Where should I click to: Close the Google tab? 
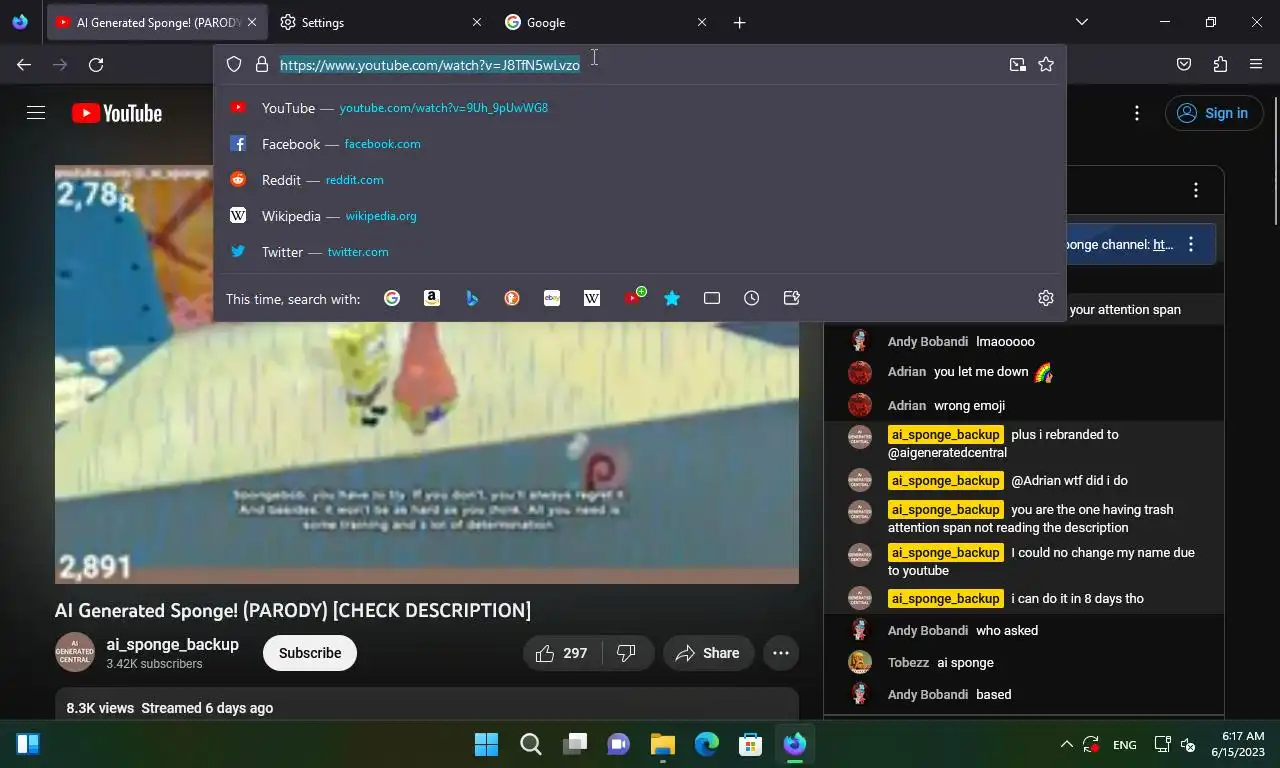coord(702,22)
